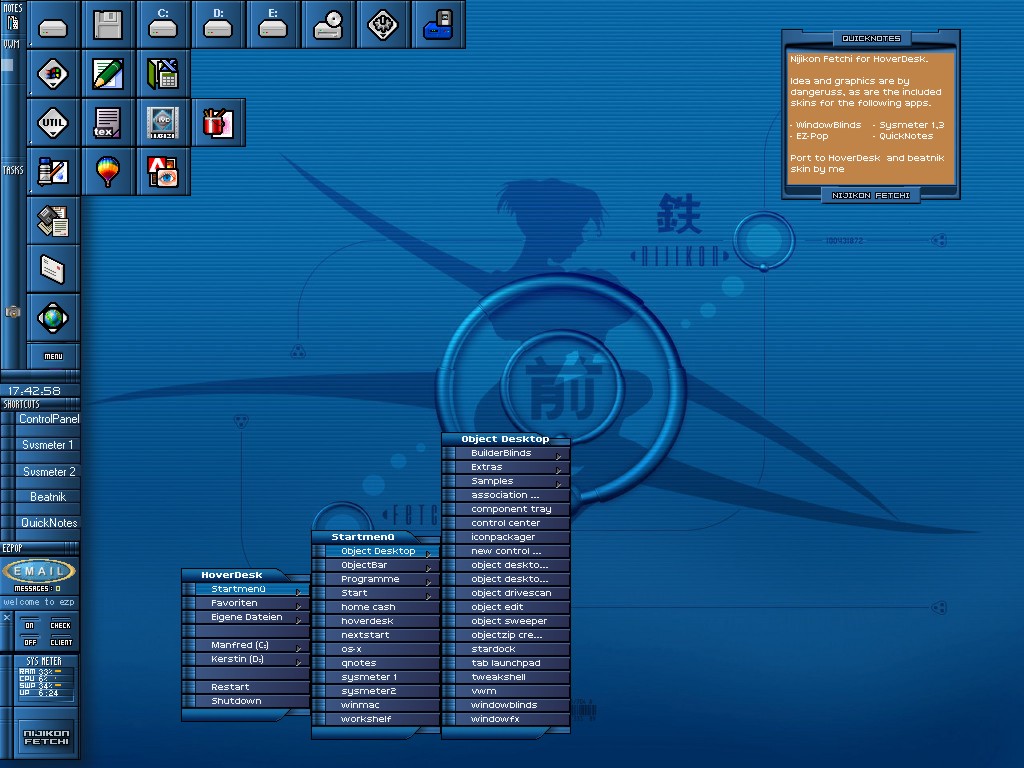The width and height of the screenshot is (1024, 768).
Task: Switch EZPop OFF
Action: tap(30, 642)
